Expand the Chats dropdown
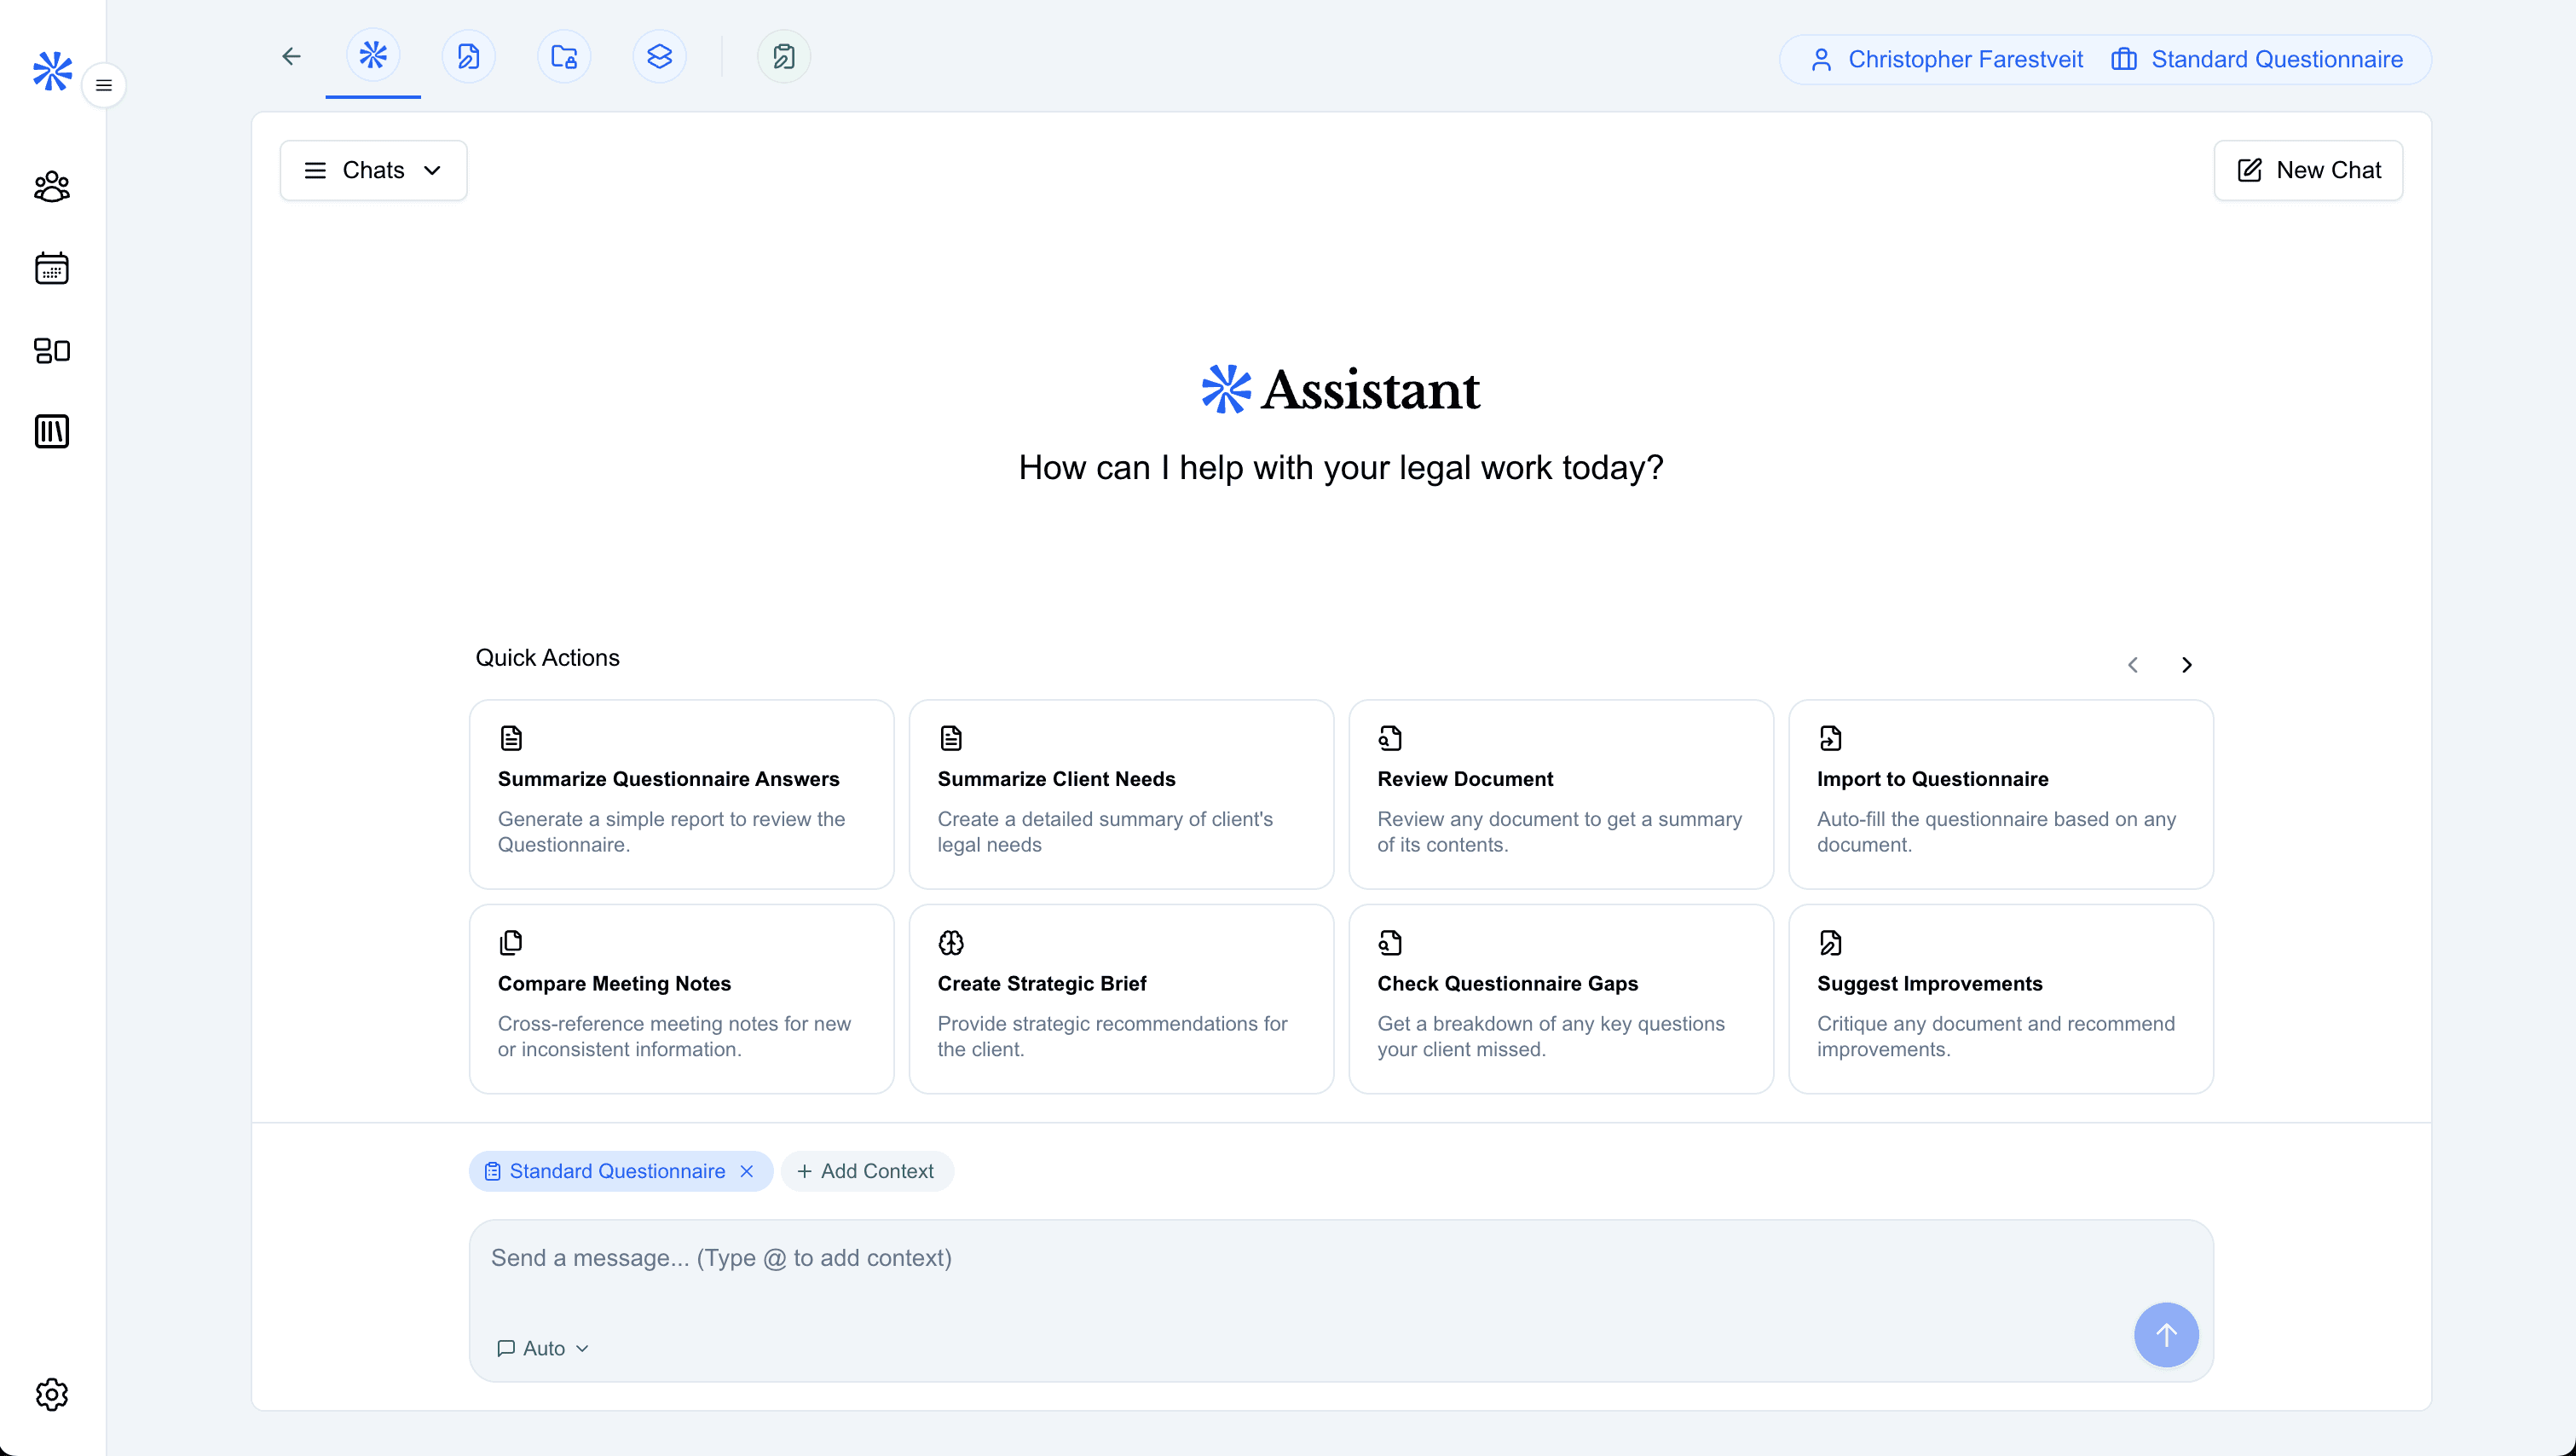Viewport: 2576px width, 1456px height. tap(373, 170)
